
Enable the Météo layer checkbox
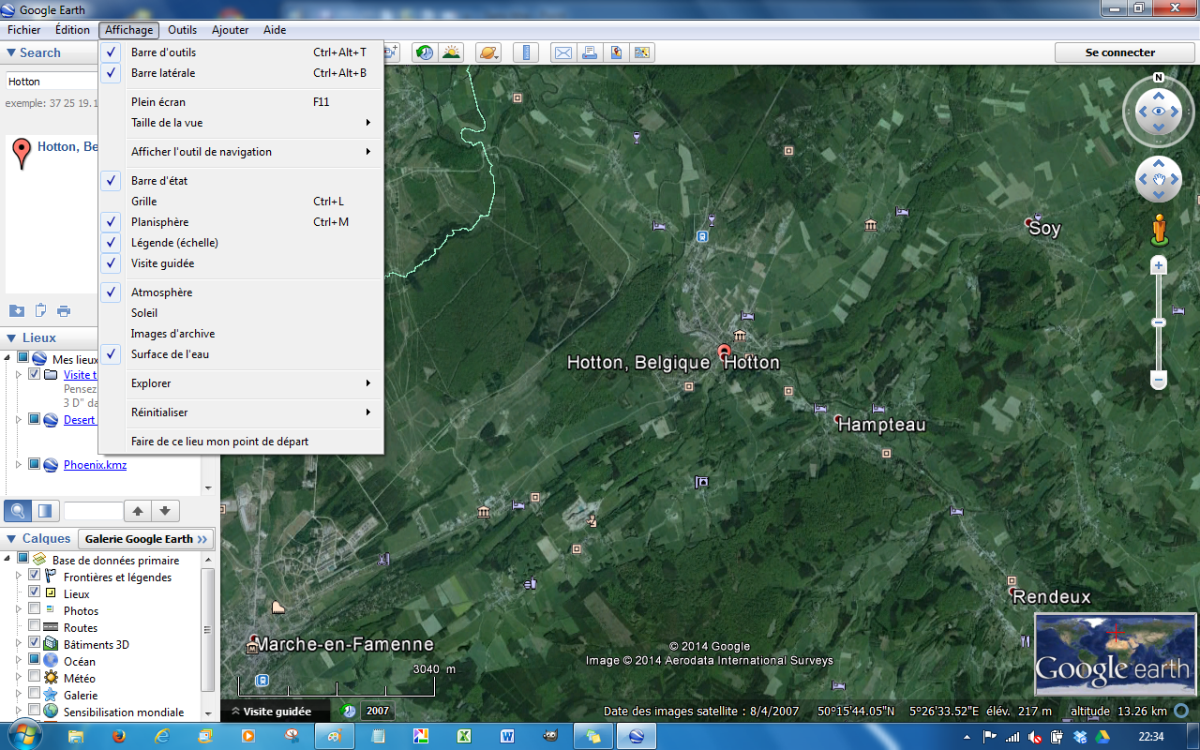[35, 678]
